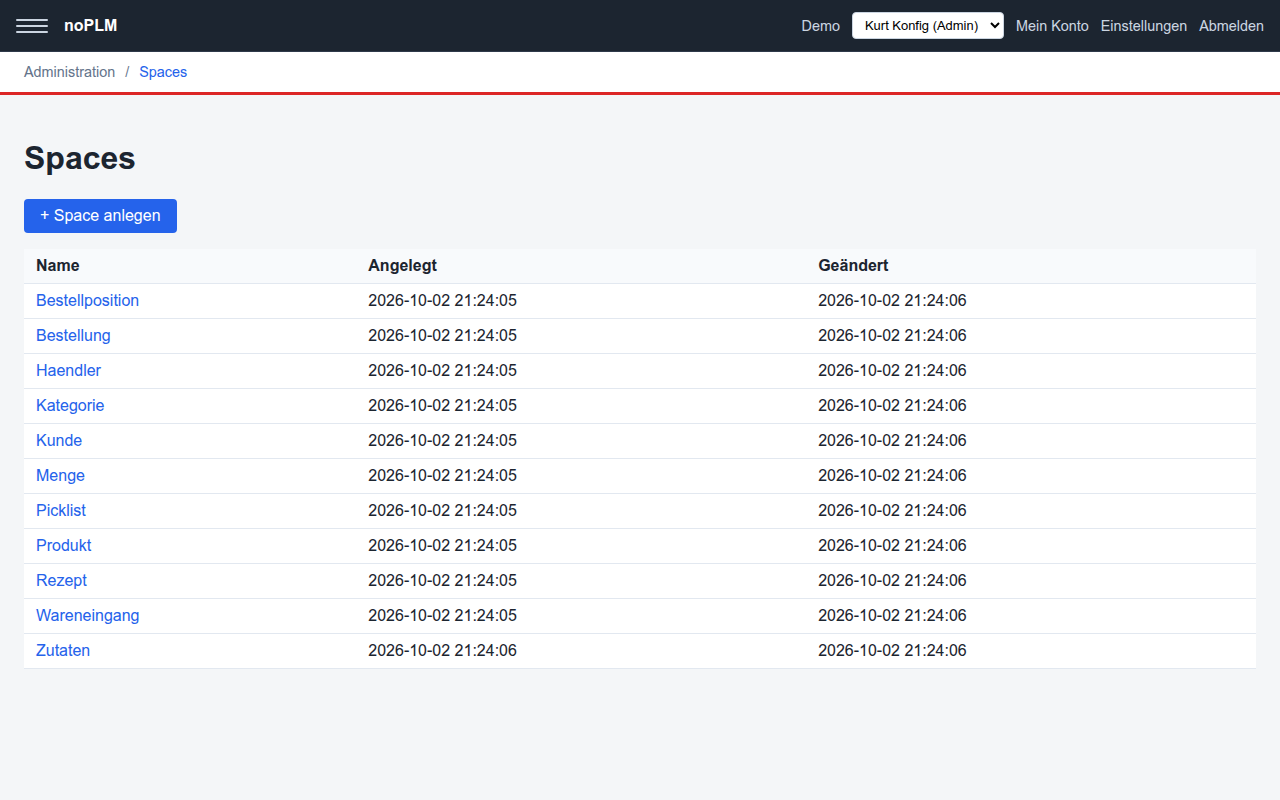Open the Kunde space

coord(59,441)
